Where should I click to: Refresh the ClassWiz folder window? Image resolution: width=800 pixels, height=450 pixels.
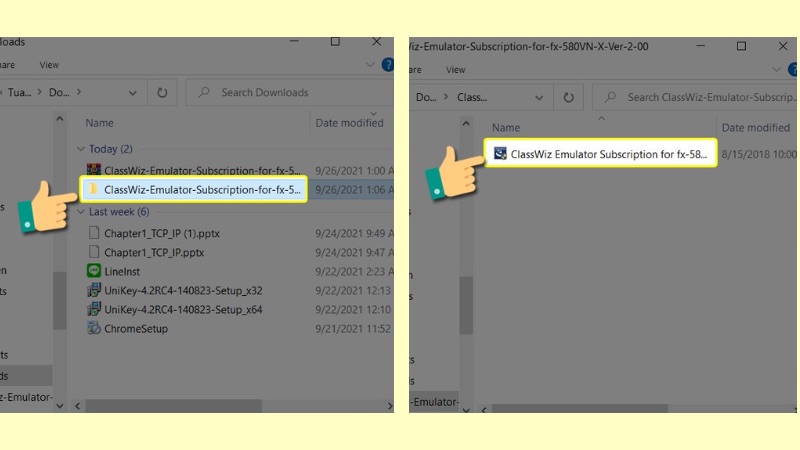pyautogui.click(x=568, y=97)
